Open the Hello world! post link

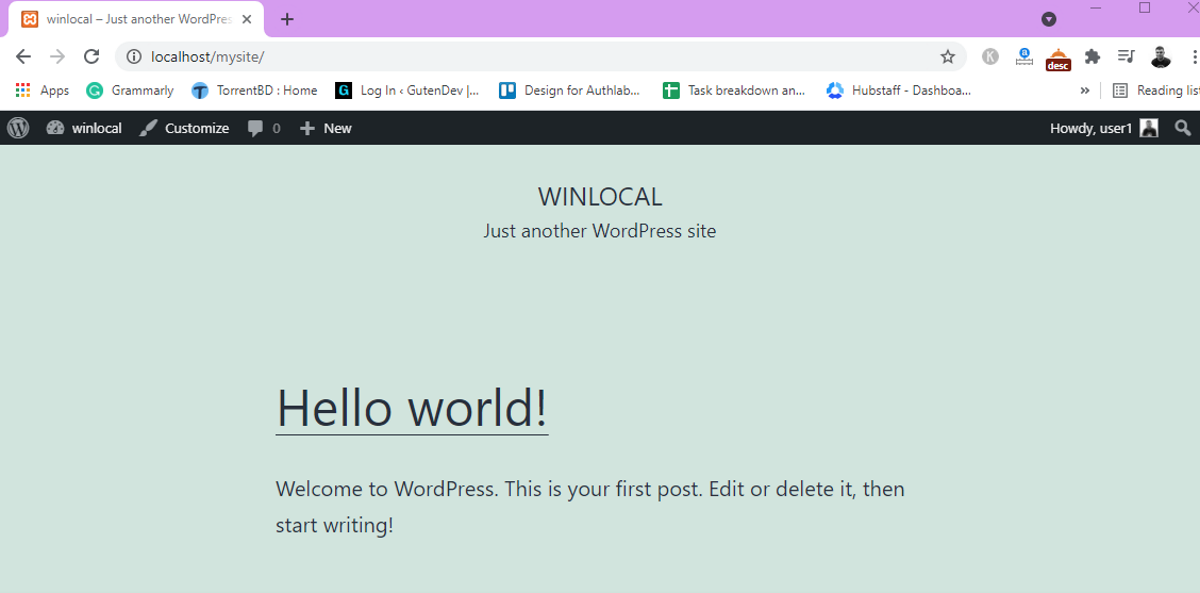pyautogui.click(x=411, y=408)
